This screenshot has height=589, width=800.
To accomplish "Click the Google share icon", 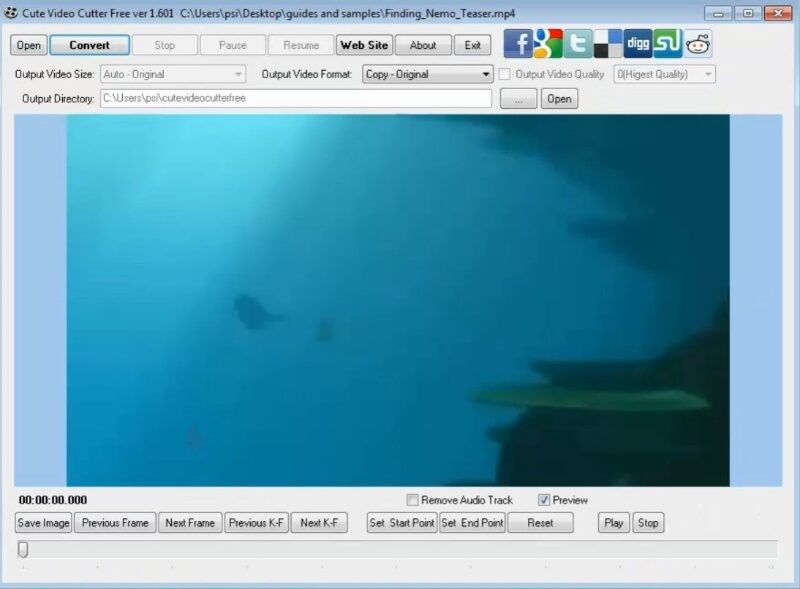I will (x=548, y=44).
